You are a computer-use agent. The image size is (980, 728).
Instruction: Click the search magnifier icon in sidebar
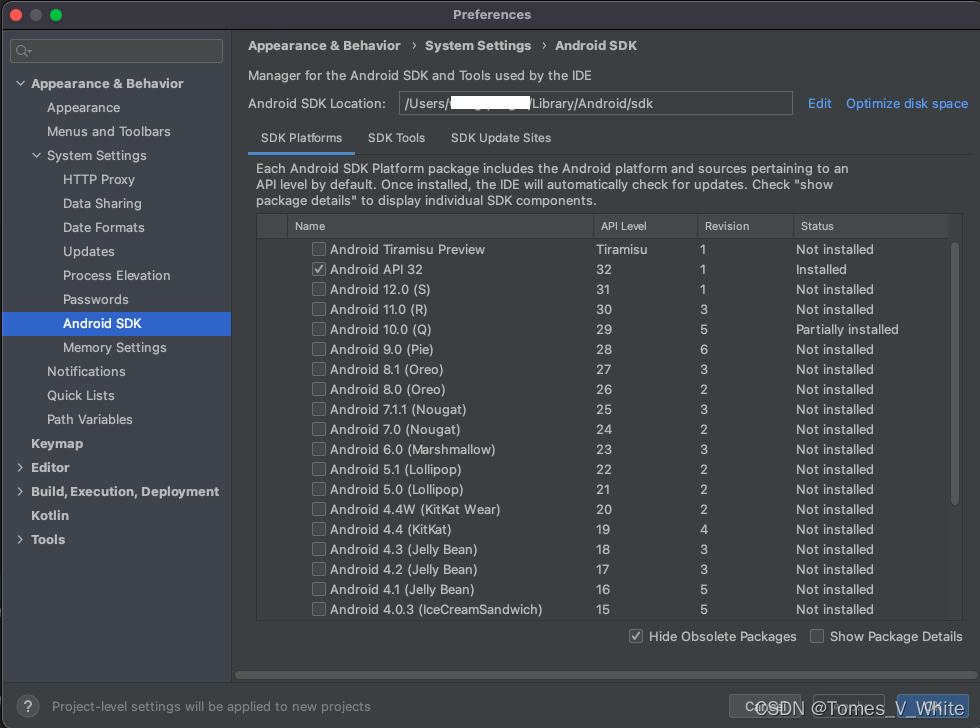pyautogui.click(x=23, y=51)
